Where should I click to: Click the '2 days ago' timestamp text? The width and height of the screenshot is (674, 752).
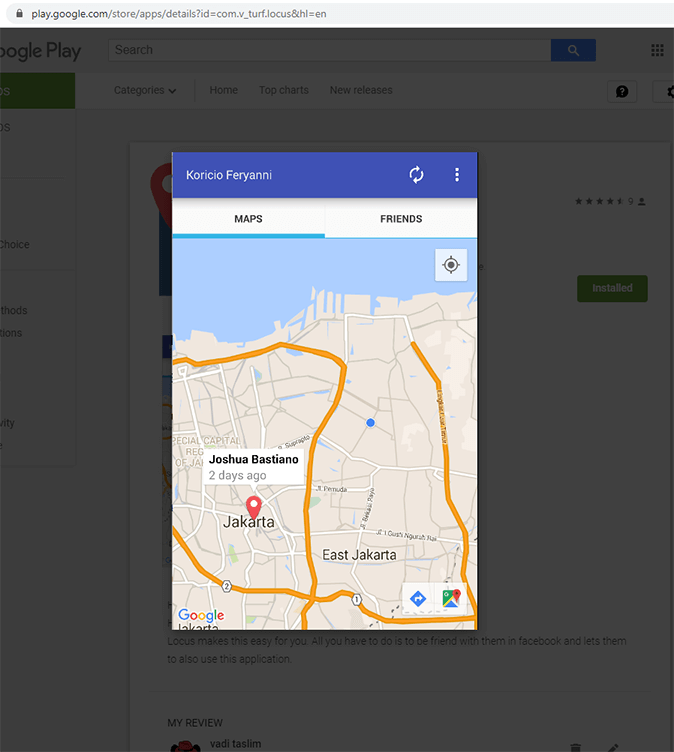click(x=237, y=475)
